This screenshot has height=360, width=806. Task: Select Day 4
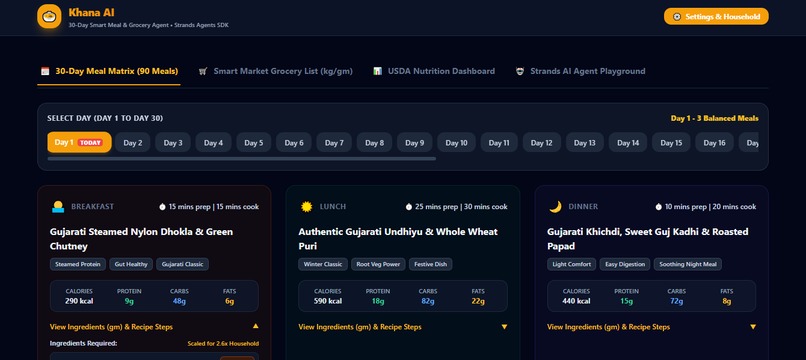[213, 142]
